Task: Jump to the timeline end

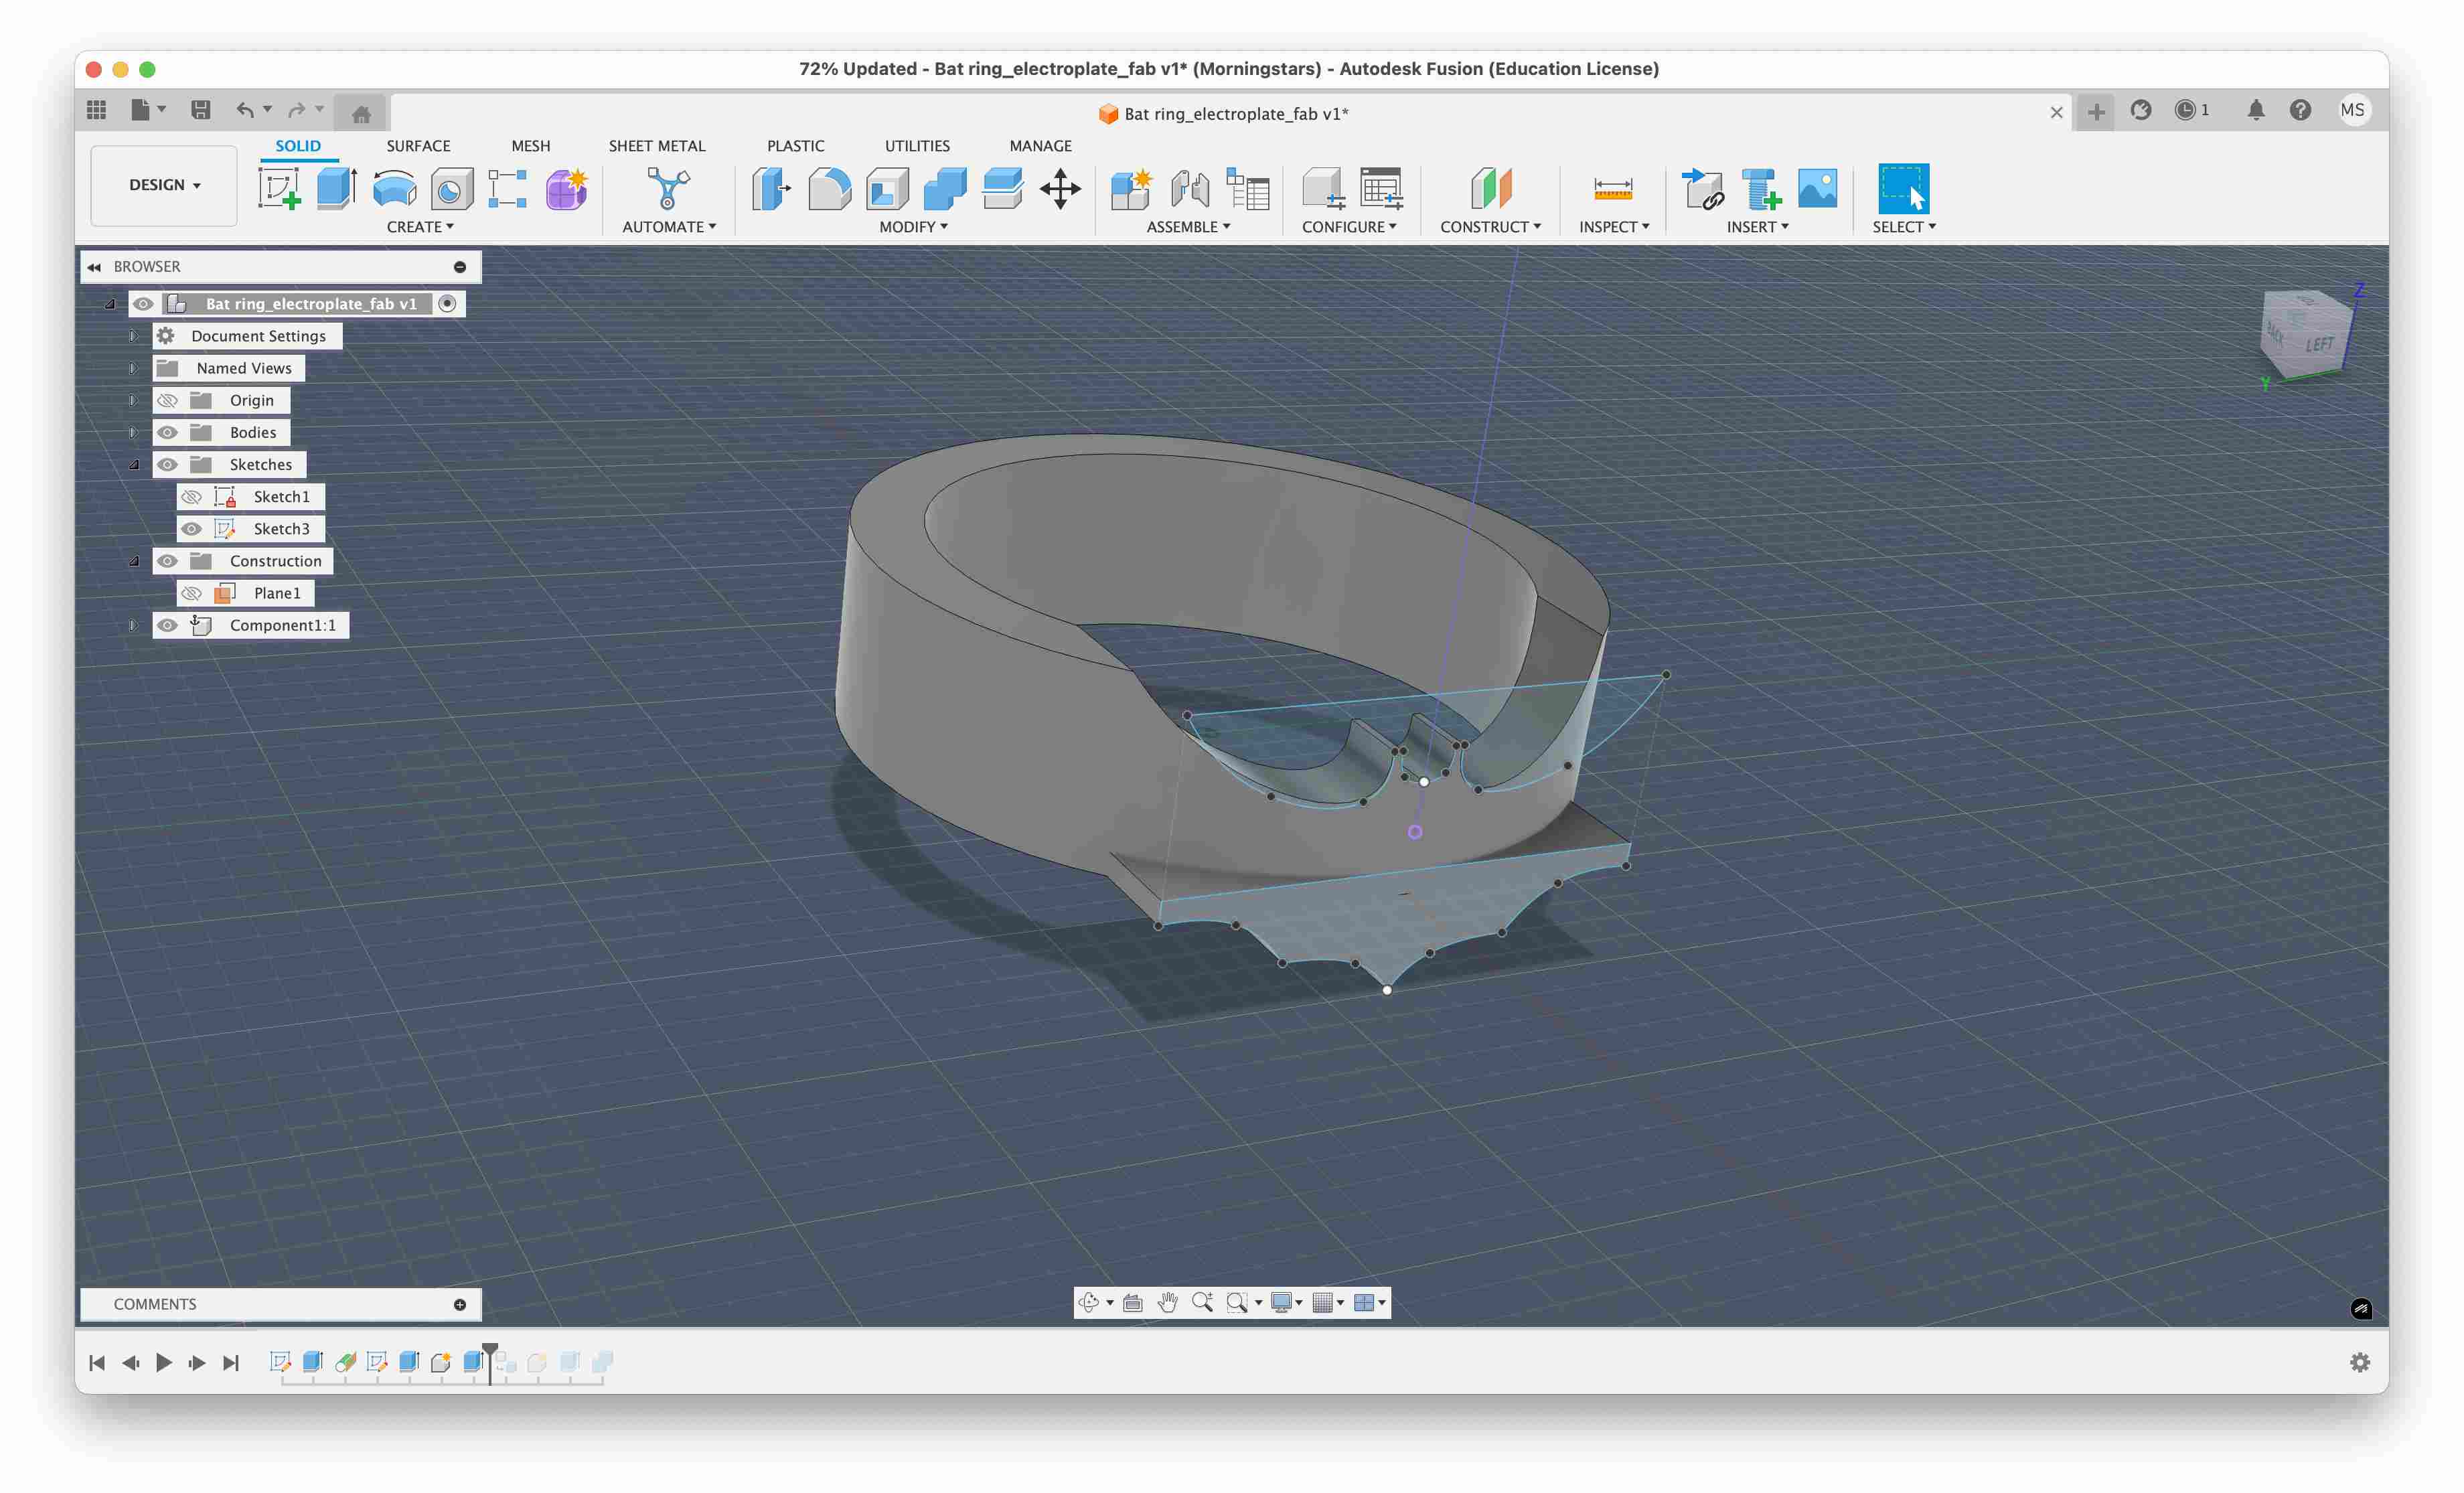Action: [x=231, y=1362]
